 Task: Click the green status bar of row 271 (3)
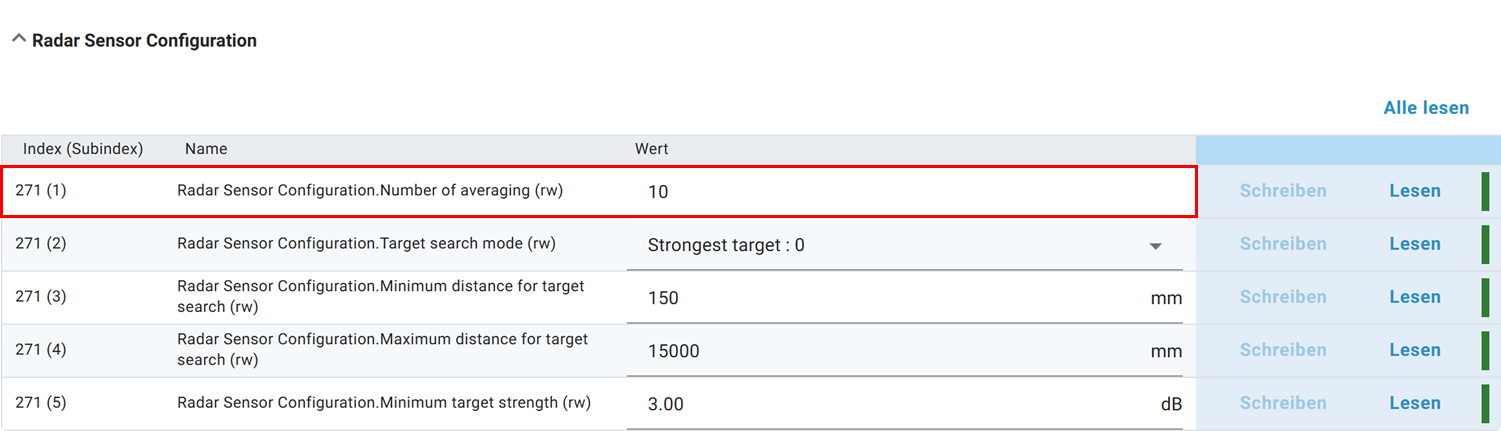1485,298
